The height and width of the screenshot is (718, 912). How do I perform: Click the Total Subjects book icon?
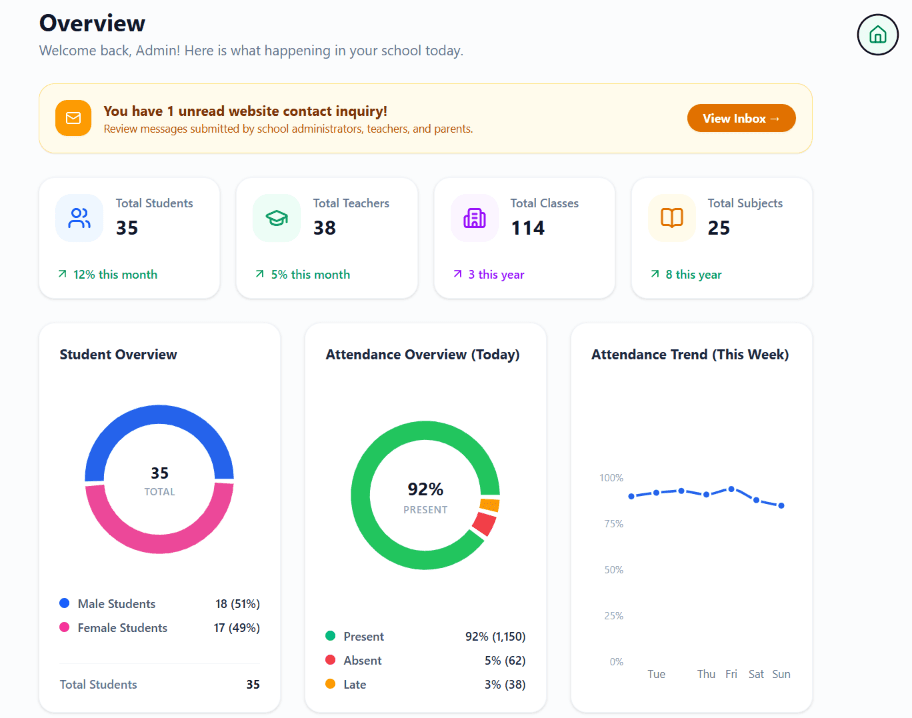tap(672, 218)
